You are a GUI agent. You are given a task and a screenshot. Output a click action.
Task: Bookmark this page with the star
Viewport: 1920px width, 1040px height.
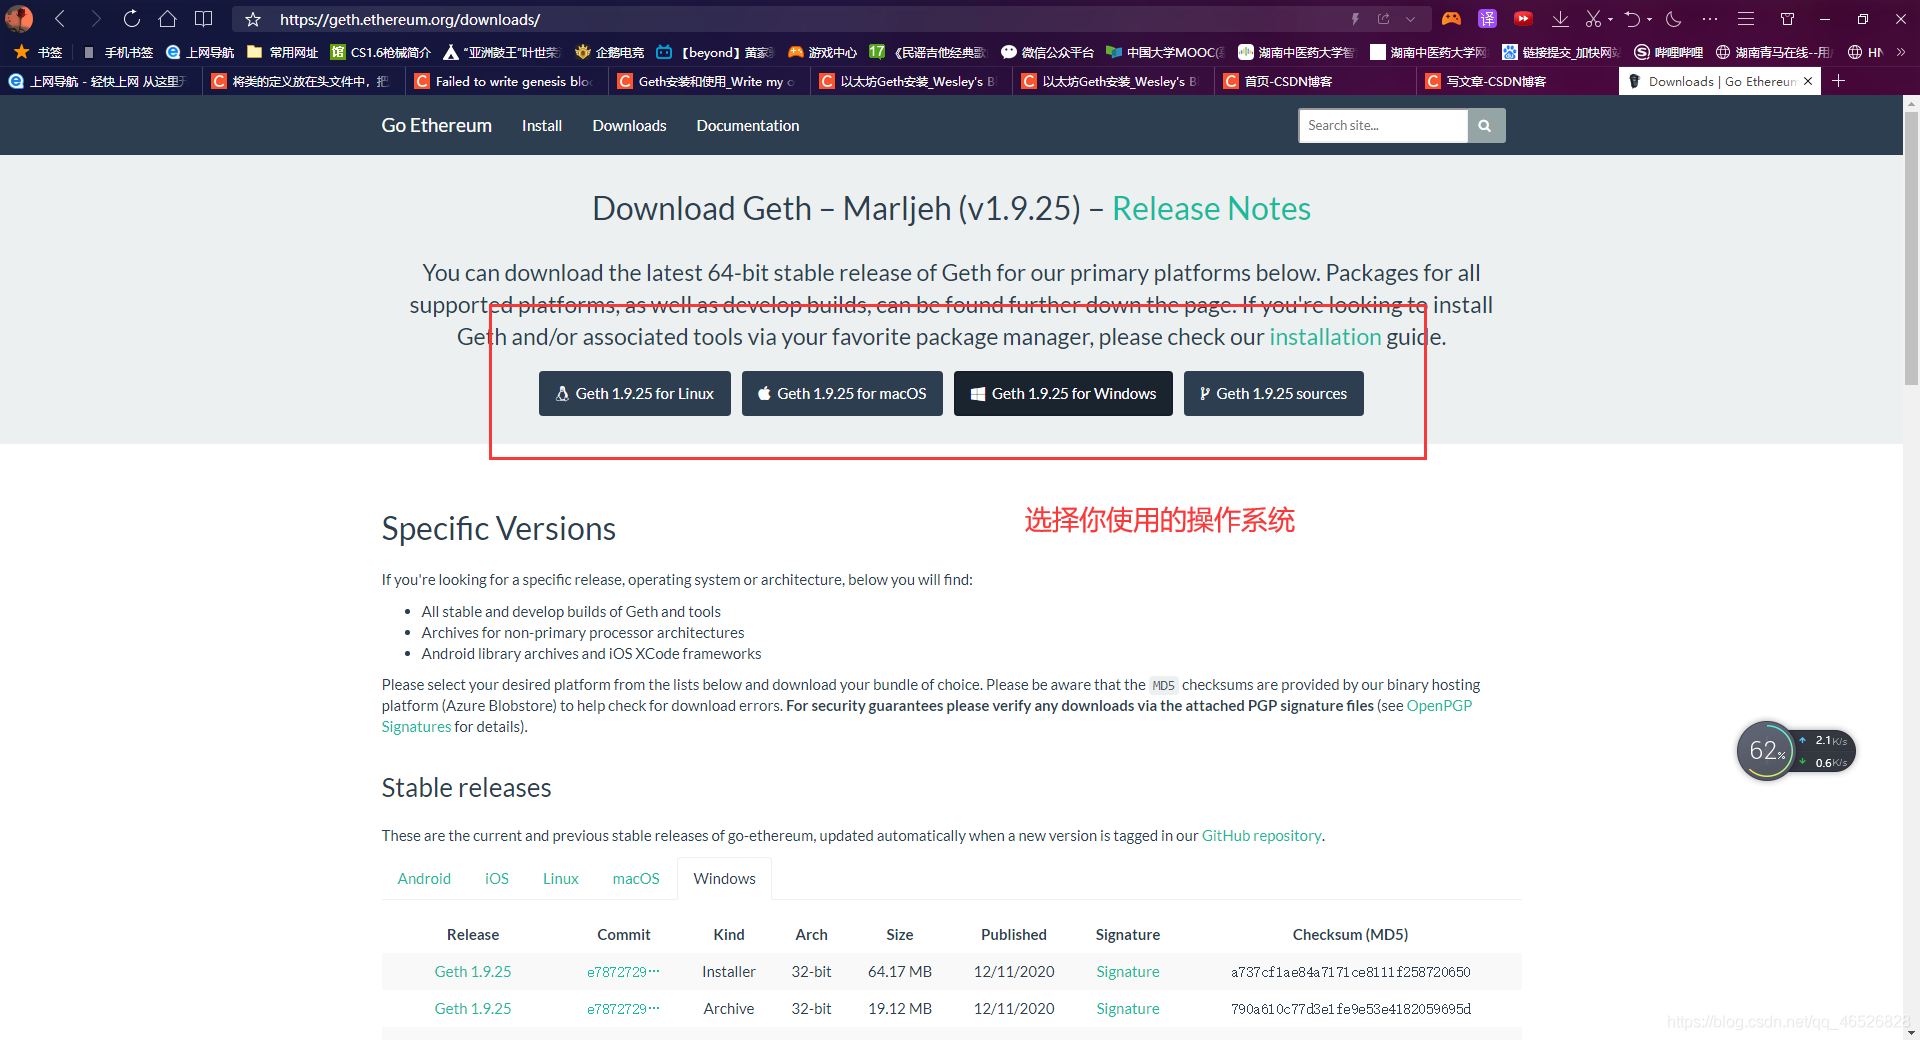(253, 19)
